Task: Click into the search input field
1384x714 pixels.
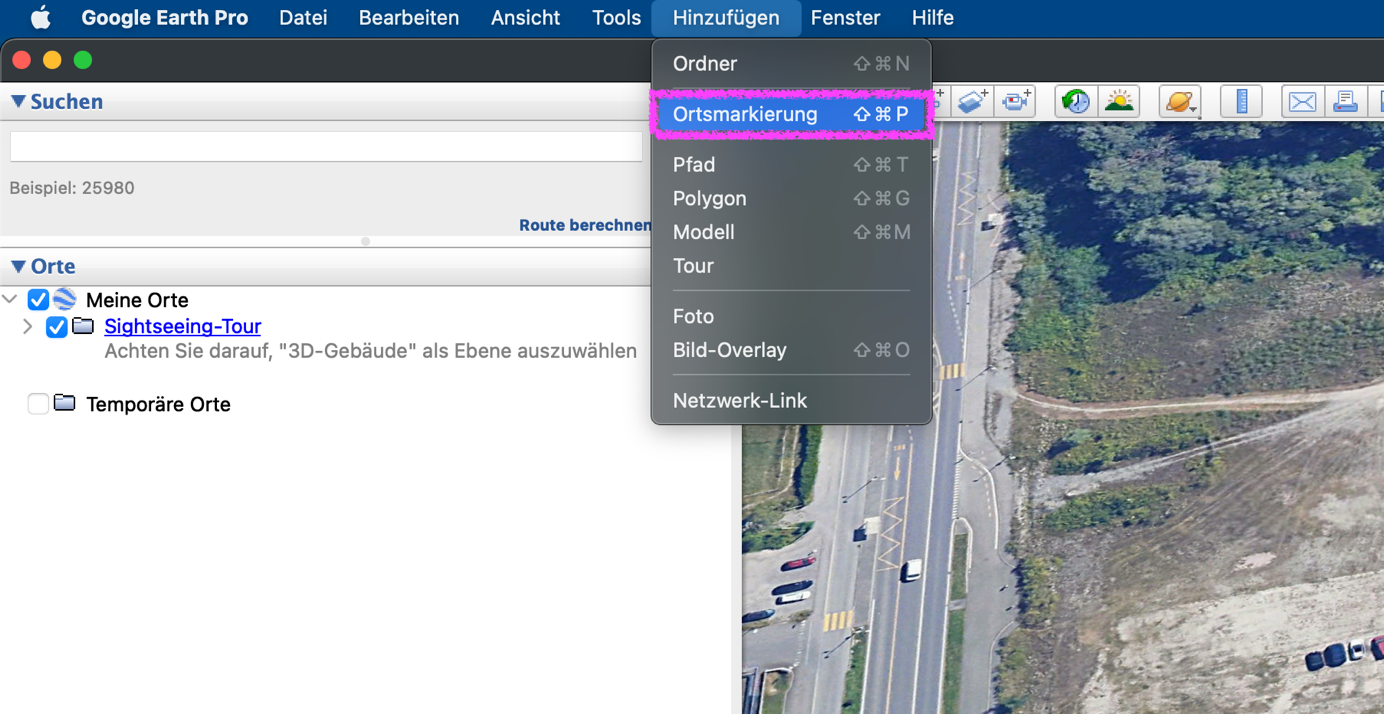Action: [x=326, y=146]
